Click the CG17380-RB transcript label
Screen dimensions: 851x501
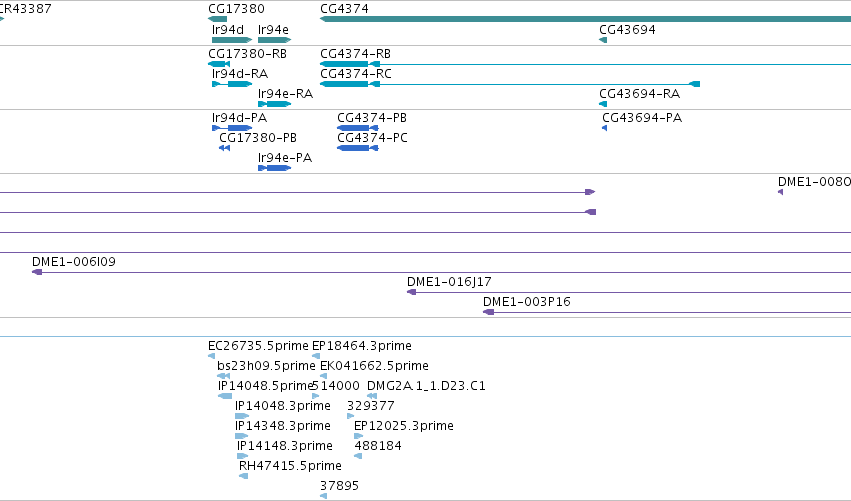(x=247, y=54)
